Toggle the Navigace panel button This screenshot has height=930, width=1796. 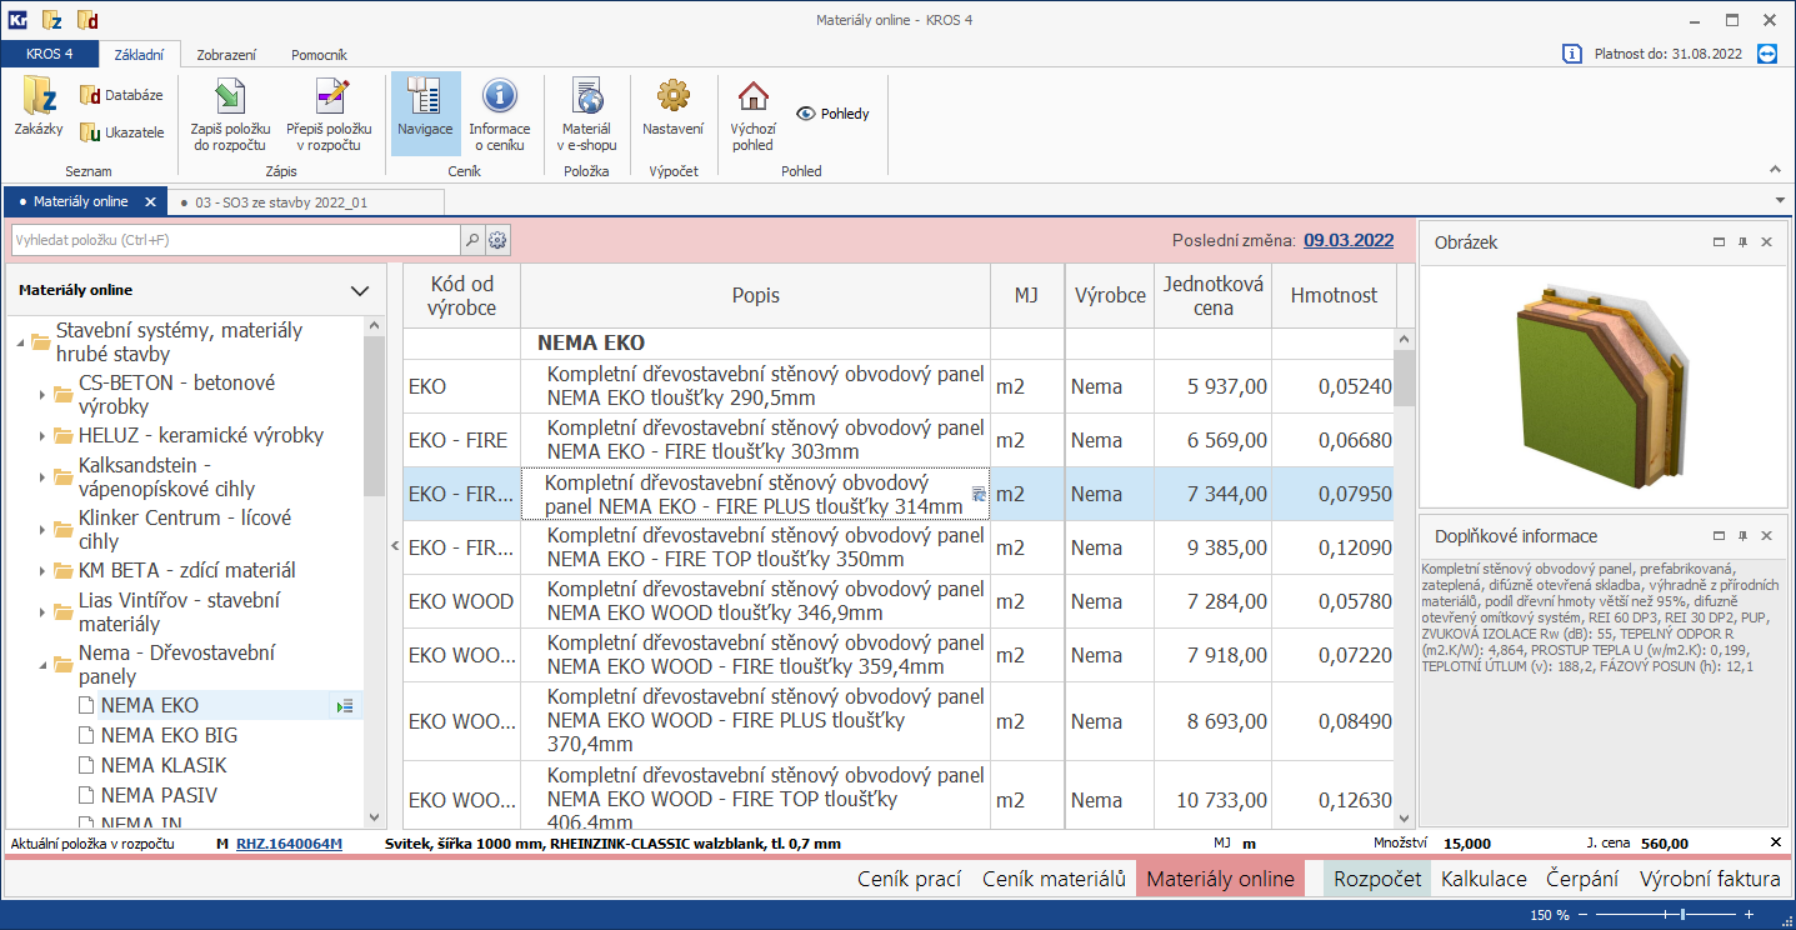pos(425,112)
